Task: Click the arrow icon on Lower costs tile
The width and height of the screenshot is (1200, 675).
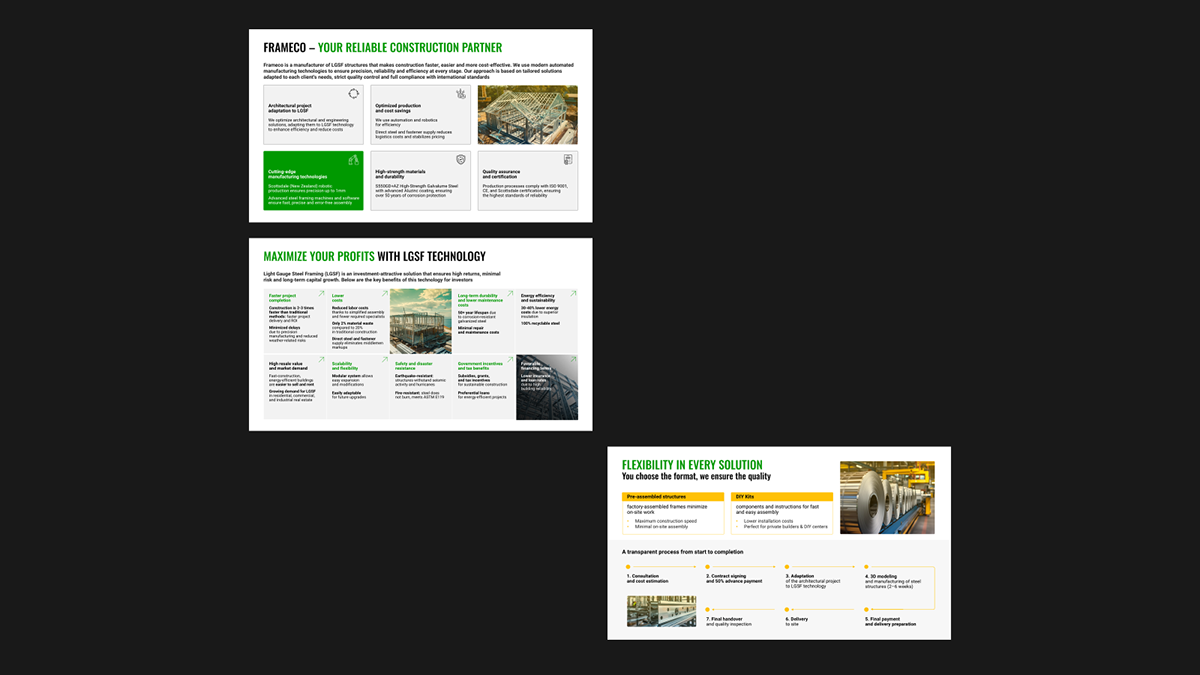Action: click(383, 295)
